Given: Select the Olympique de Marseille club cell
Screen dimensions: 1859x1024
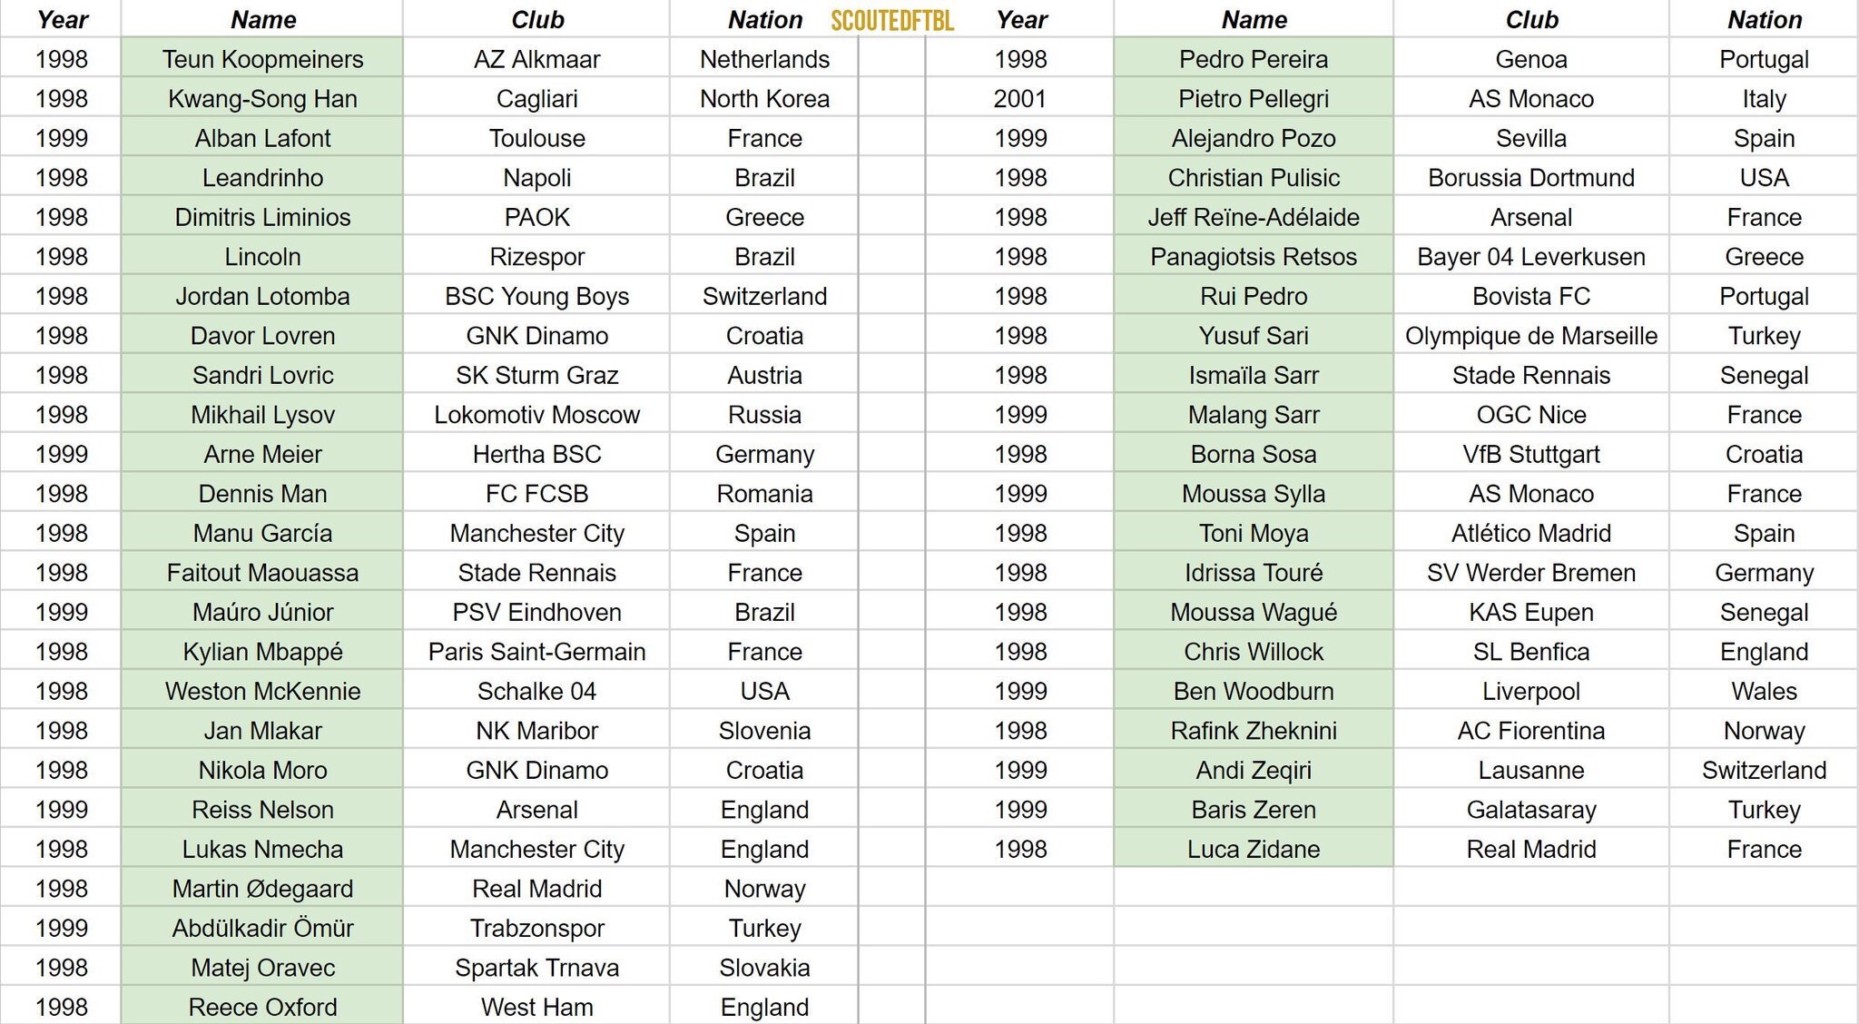Looking at the screenshot, I should [x=1531, y=336].
